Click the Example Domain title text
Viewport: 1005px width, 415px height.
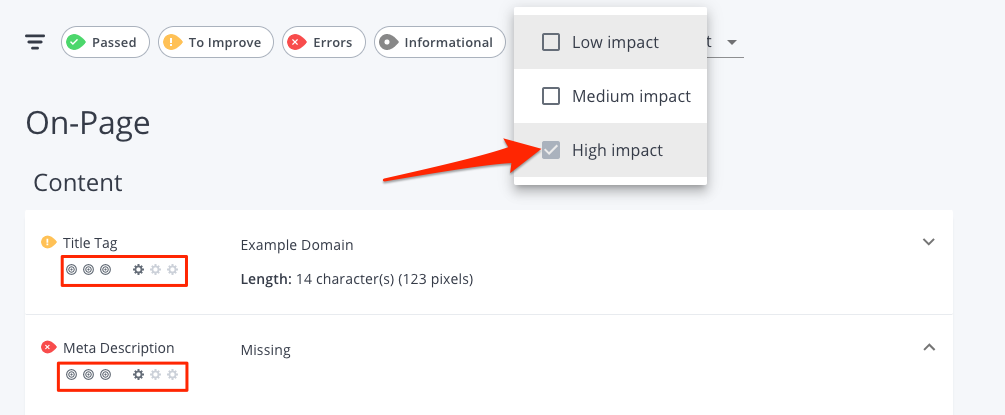click(x=297, y=245)
